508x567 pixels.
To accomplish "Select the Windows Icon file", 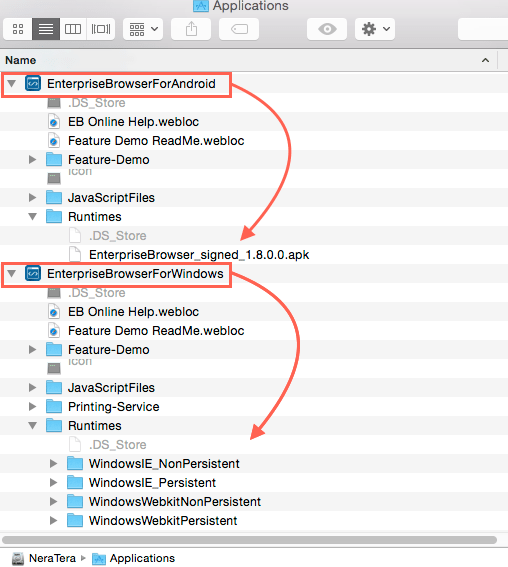I will click(x=54, y=368).
